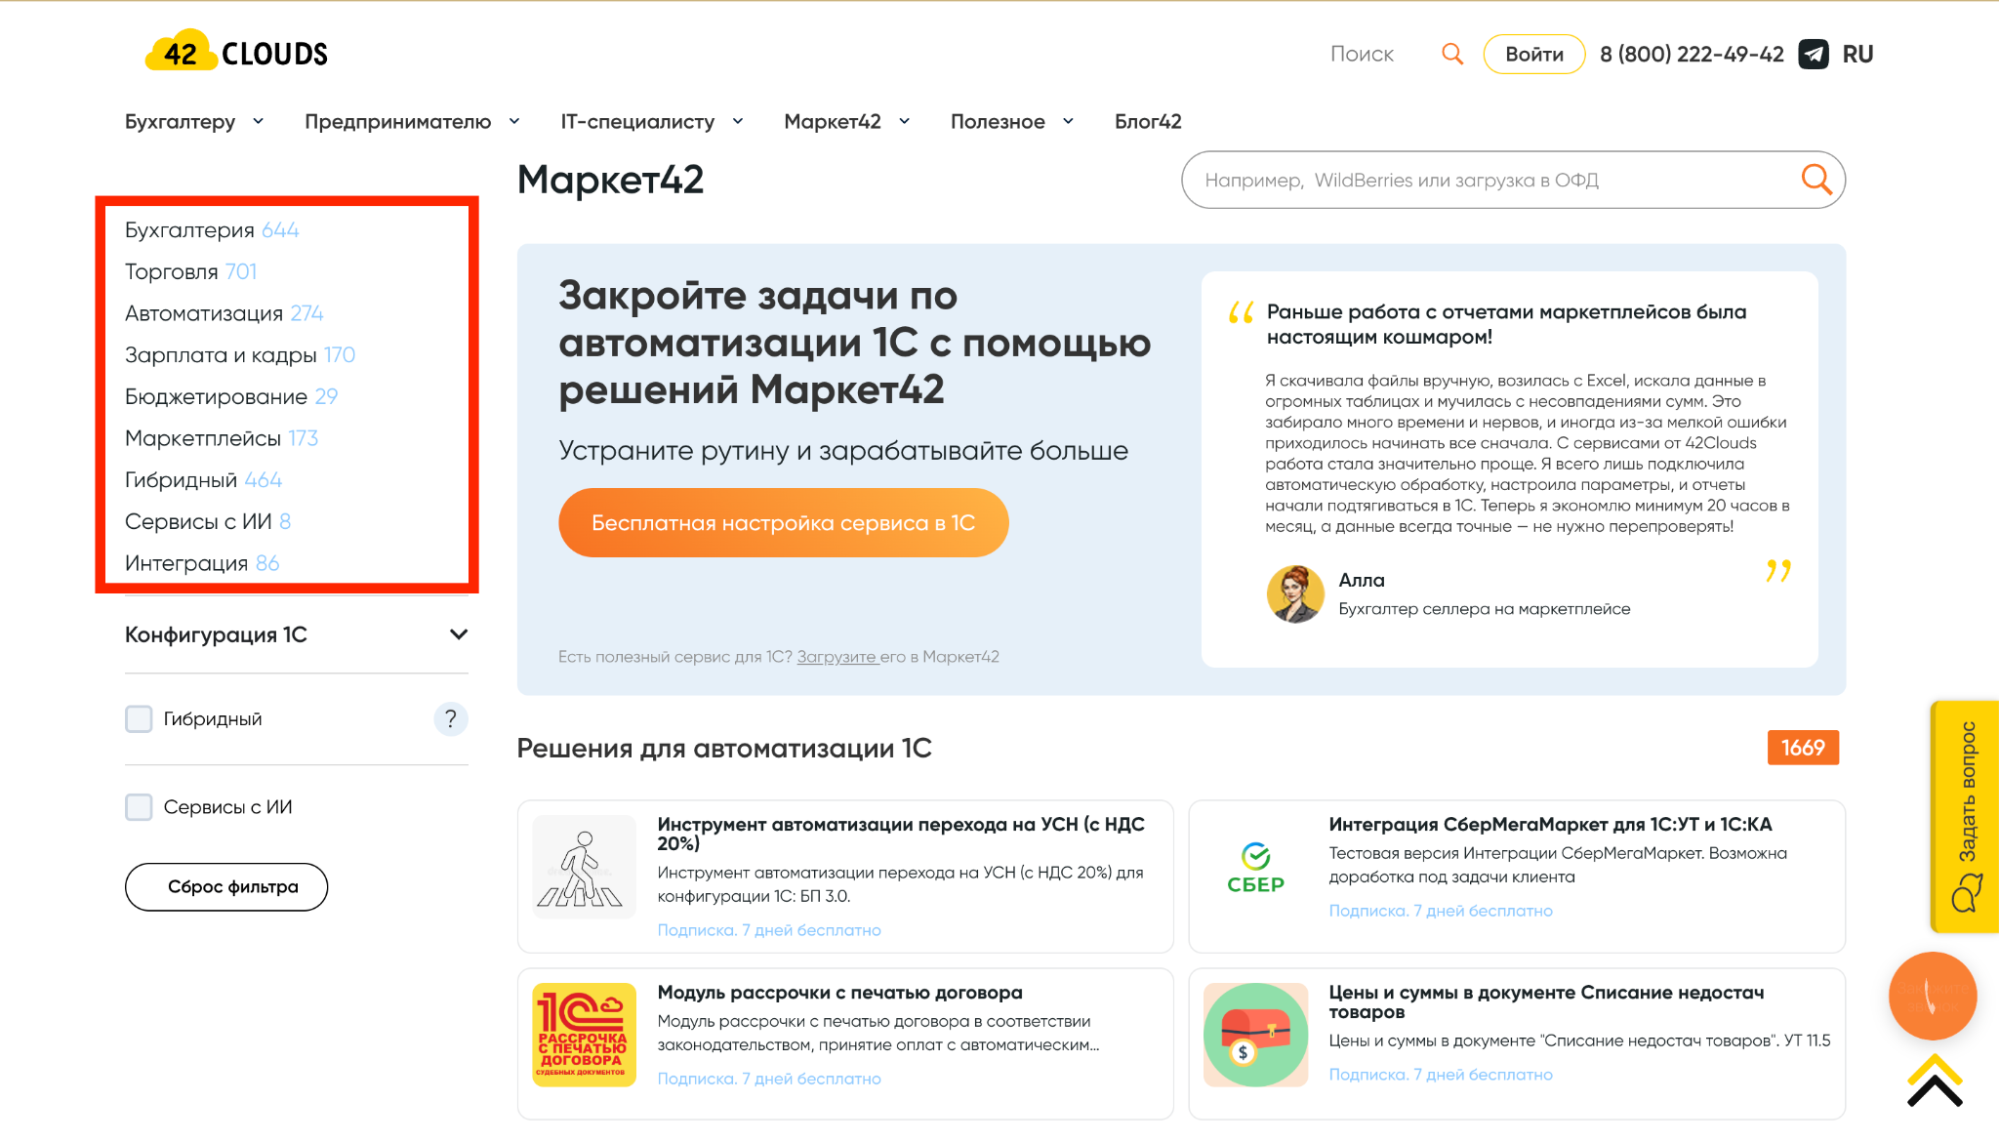Open the Блог42 menu item

pyautogui.click(x=1147, y=122)
